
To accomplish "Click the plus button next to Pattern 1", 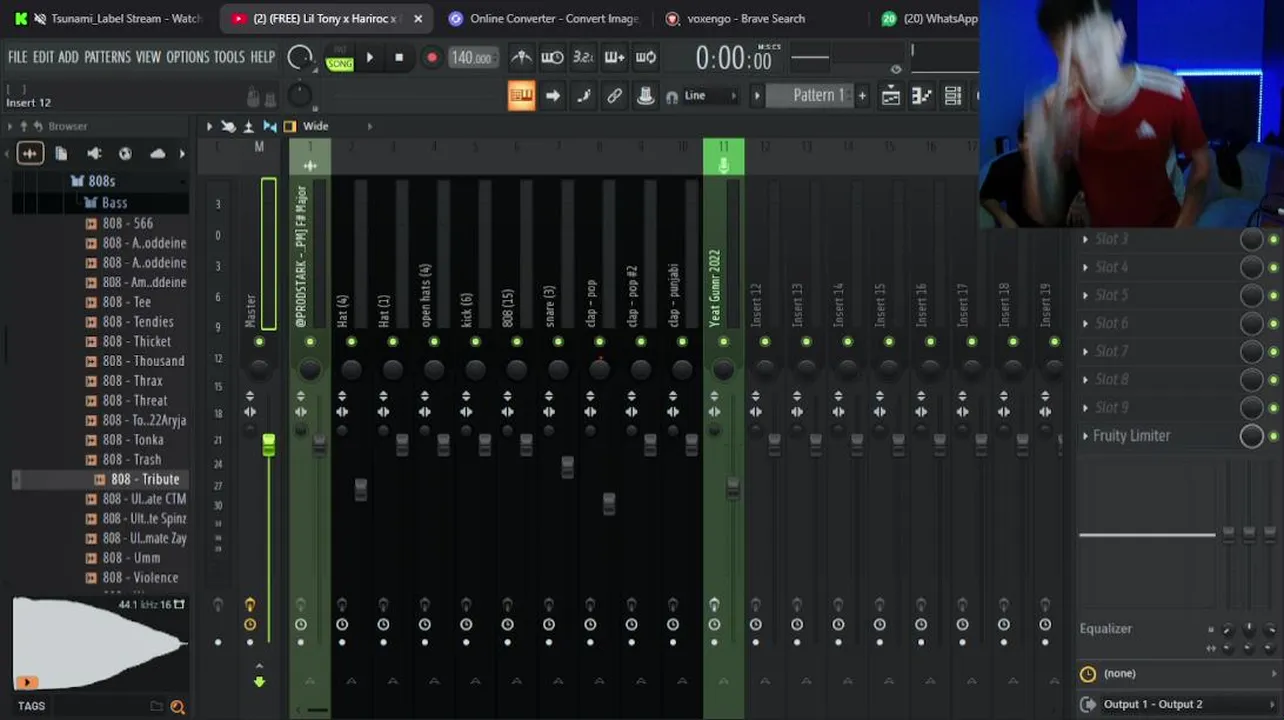I will pos(862,95).
